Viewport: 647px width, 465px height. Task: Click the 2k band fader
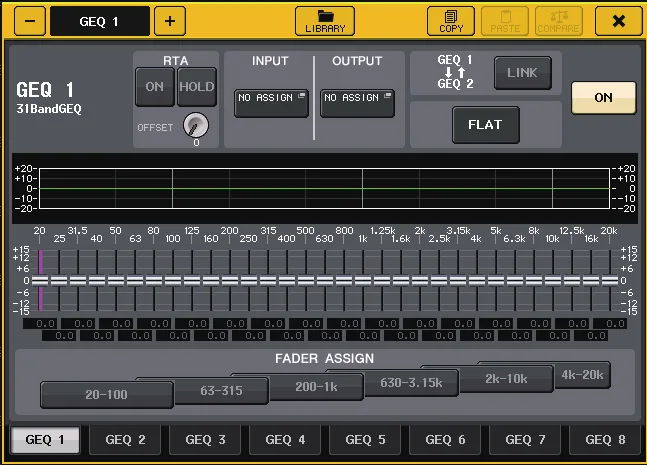(420, 281)
